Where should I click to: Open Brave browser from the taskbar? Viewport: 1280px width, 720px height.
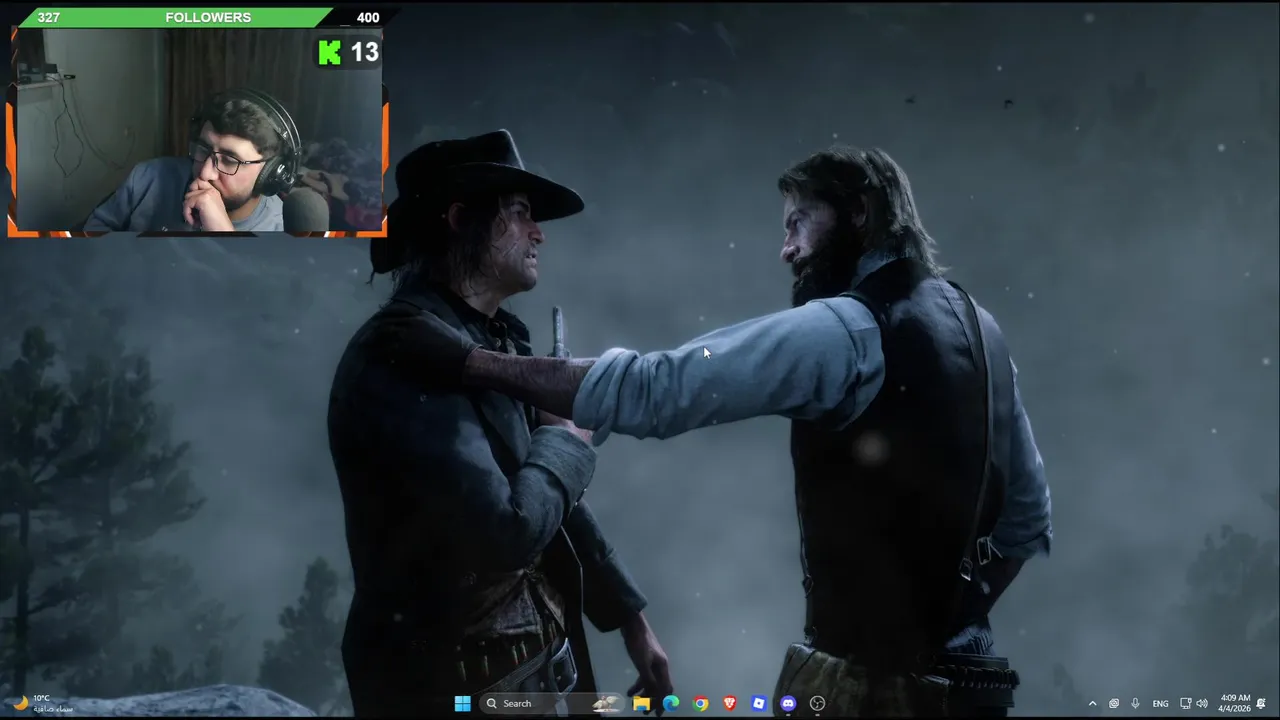729,703
